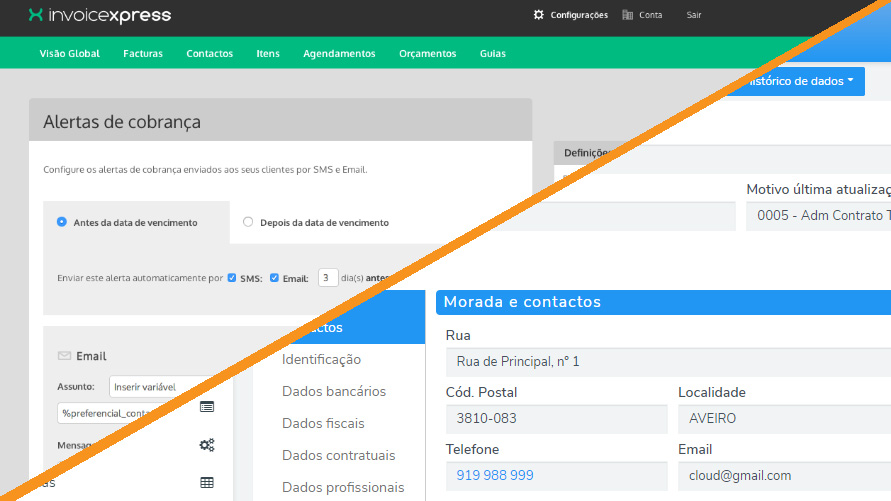
Task: Select 'Antes da data de vencimento' radio
Action: coord(62,222)
